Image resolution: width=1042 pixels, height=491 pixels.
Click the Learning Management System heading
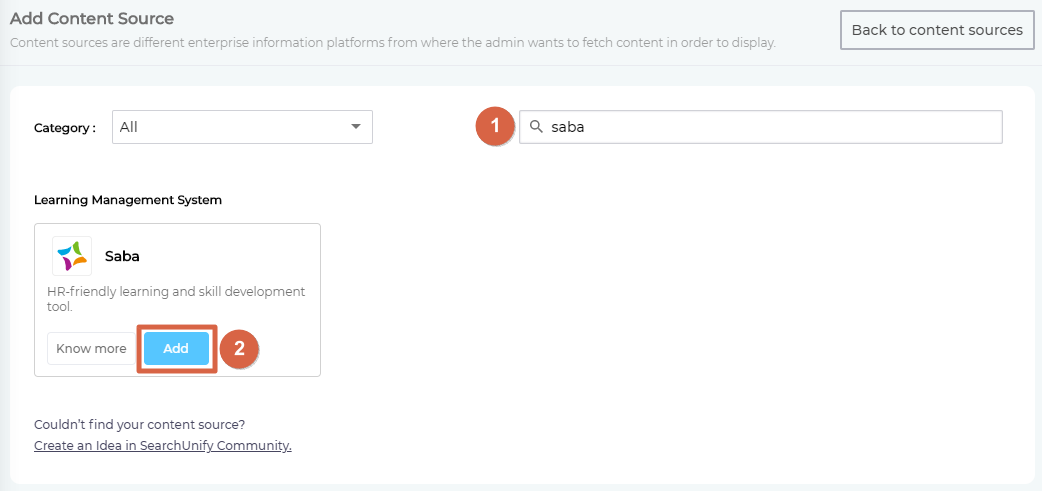pyautogui.click(x=128, y=200)
